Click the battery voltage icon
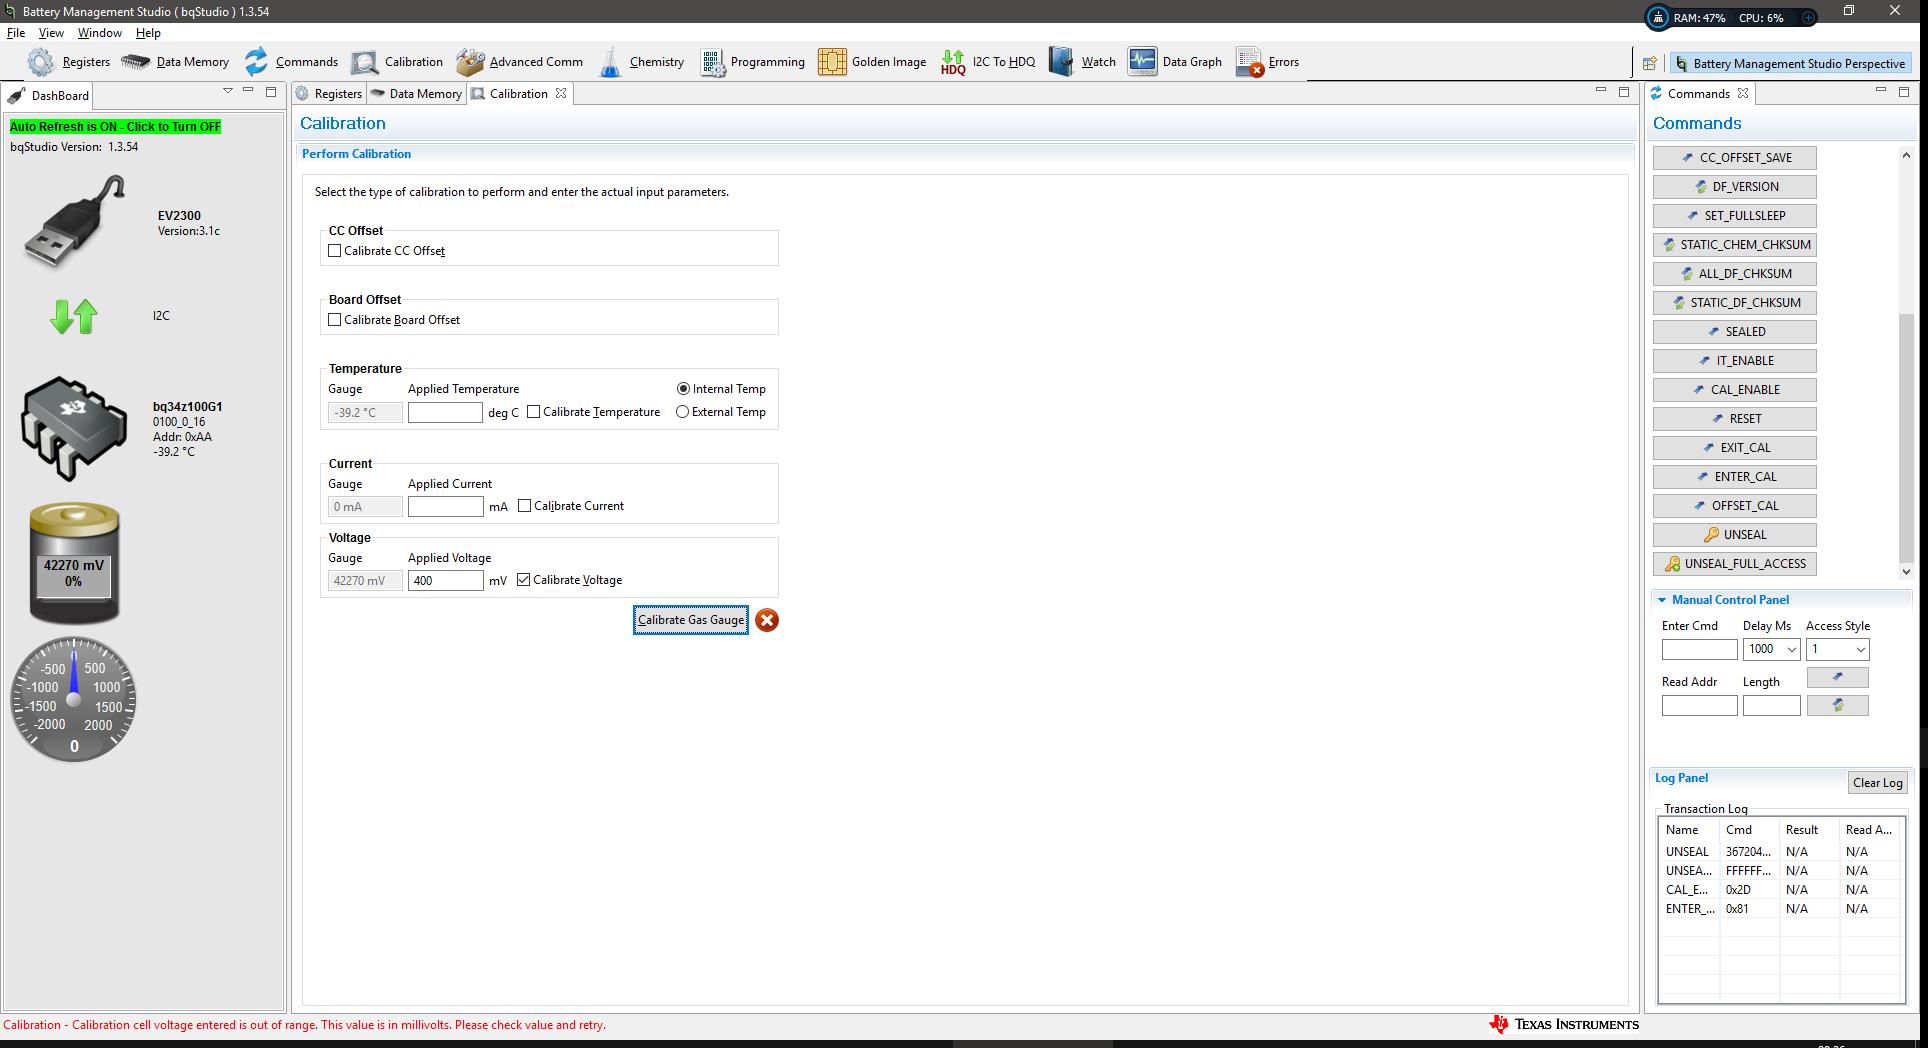Viewport: 1928px width, 1048px height. pyautogui.click(x=74, y=563)
